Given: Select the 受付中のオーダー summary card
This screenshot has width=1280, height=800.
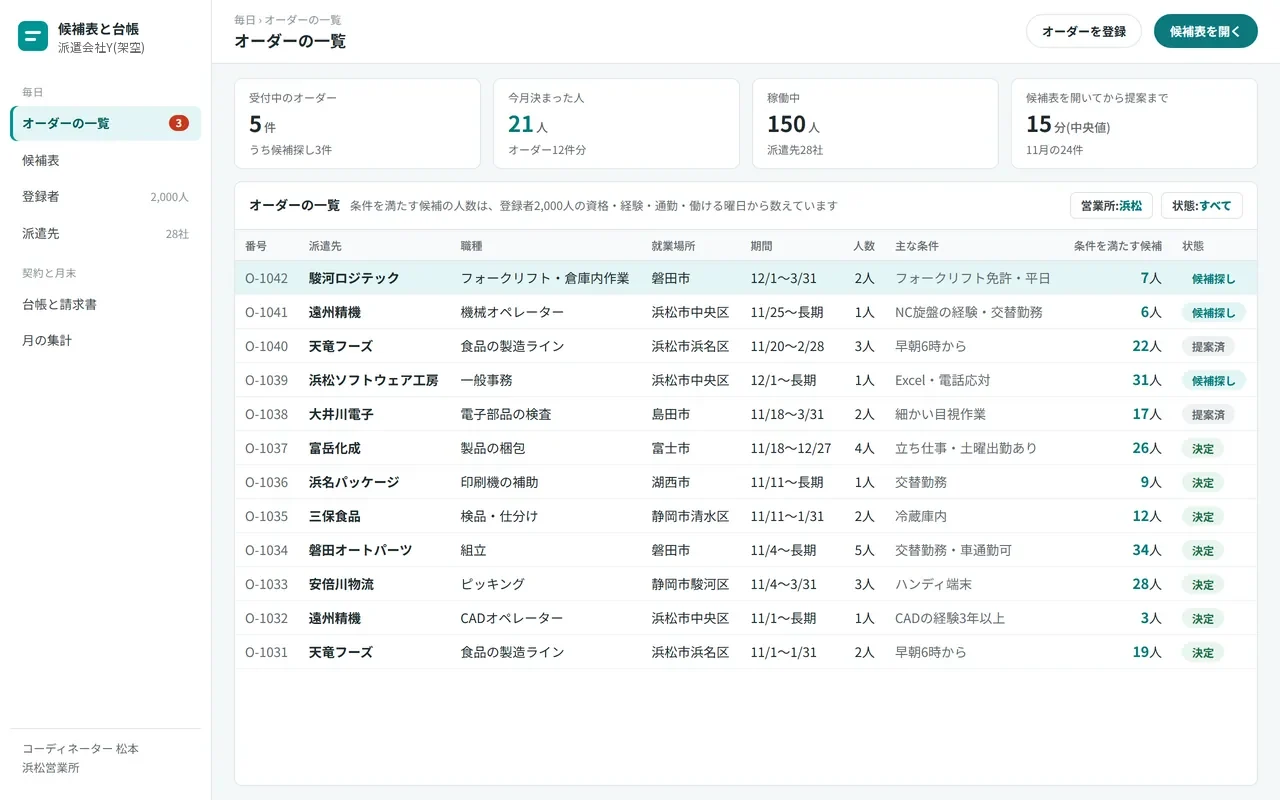Looking at the screenshot, I should (357, 124).
